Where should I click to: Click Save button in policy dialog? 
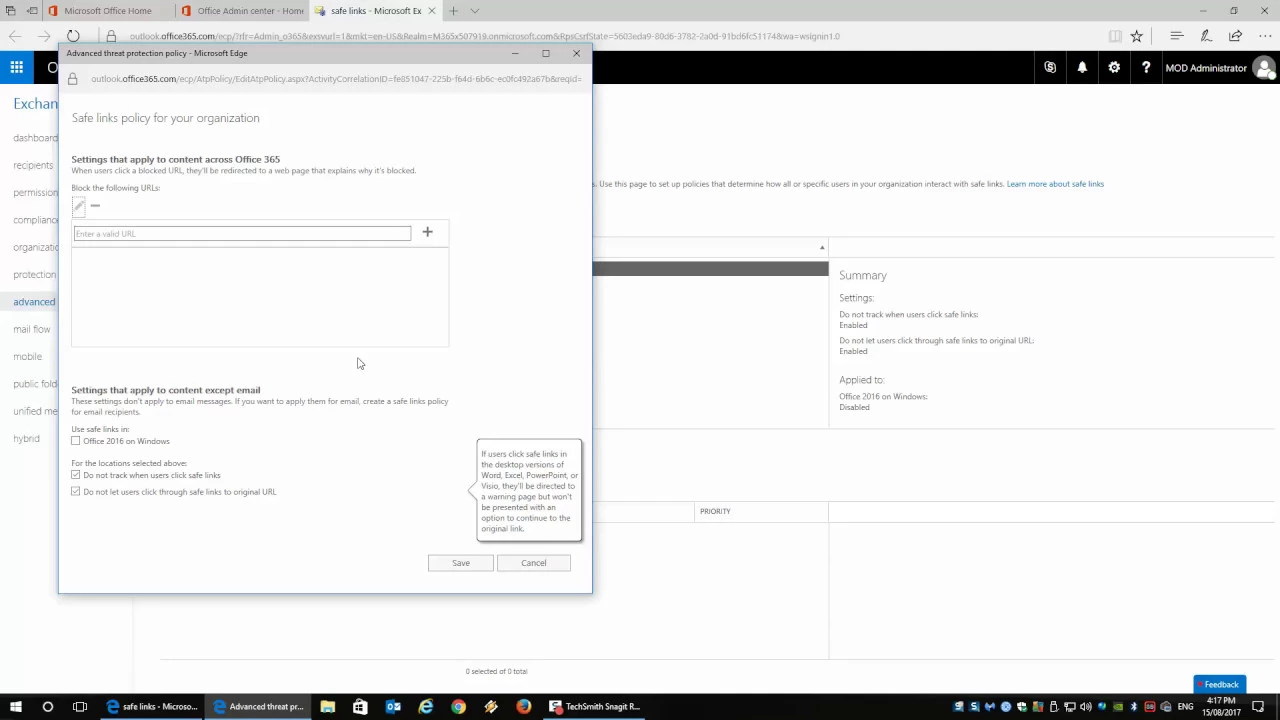460,563
